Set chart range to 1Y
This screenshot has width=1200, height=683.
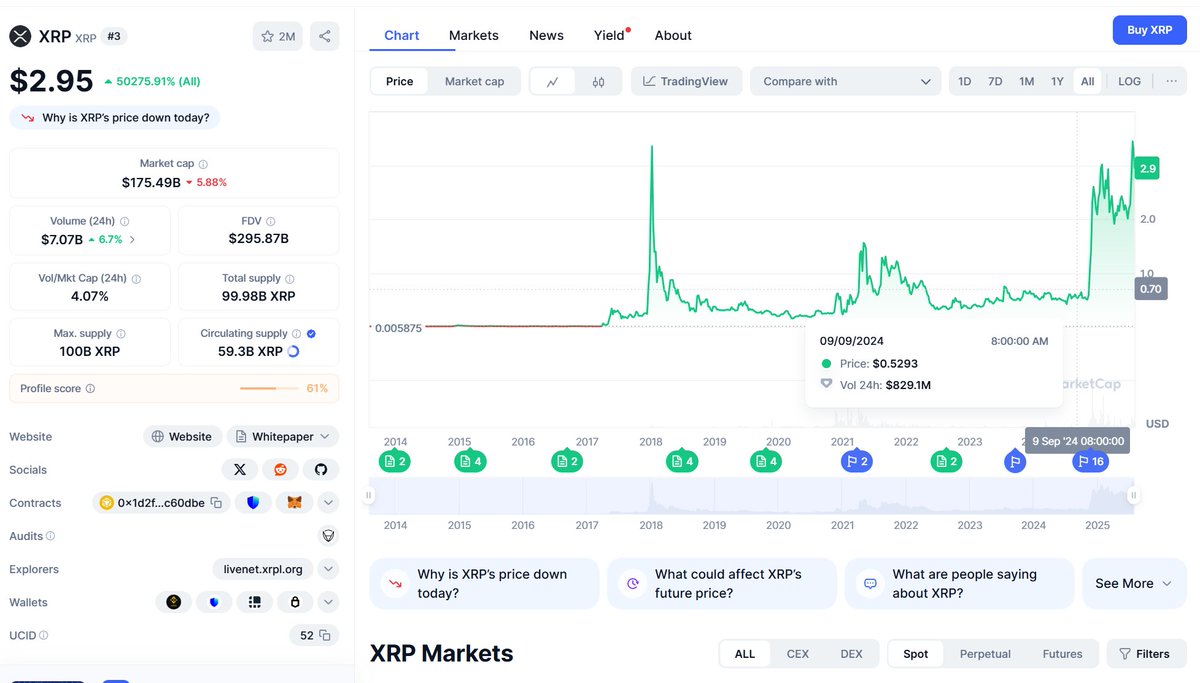click(1057, 82)
